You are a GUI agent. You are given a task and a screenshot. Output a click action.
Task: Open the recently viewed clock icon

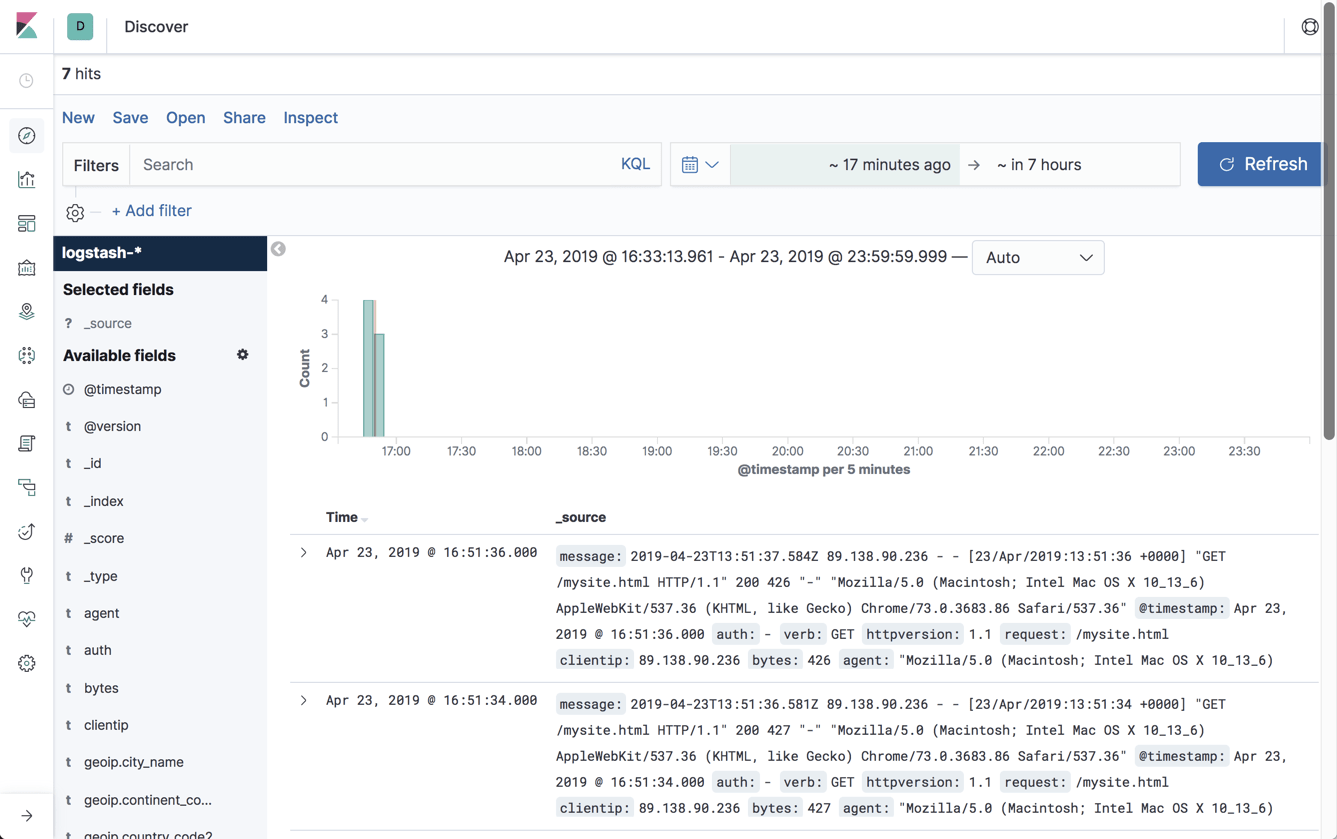tap(27, 80)
